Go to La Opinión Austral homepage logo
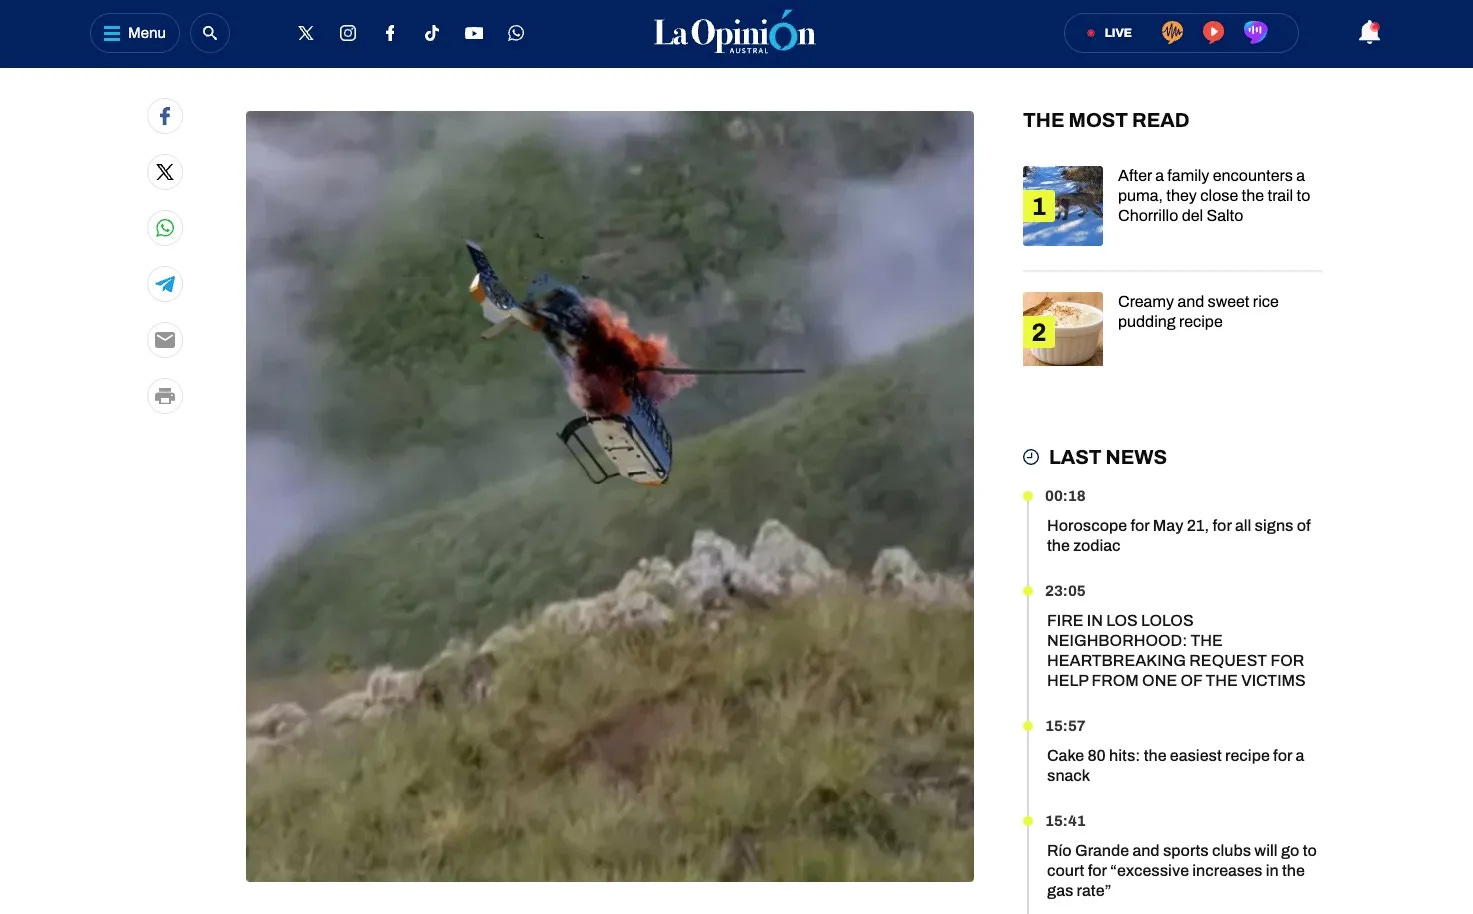 (735, 32)
